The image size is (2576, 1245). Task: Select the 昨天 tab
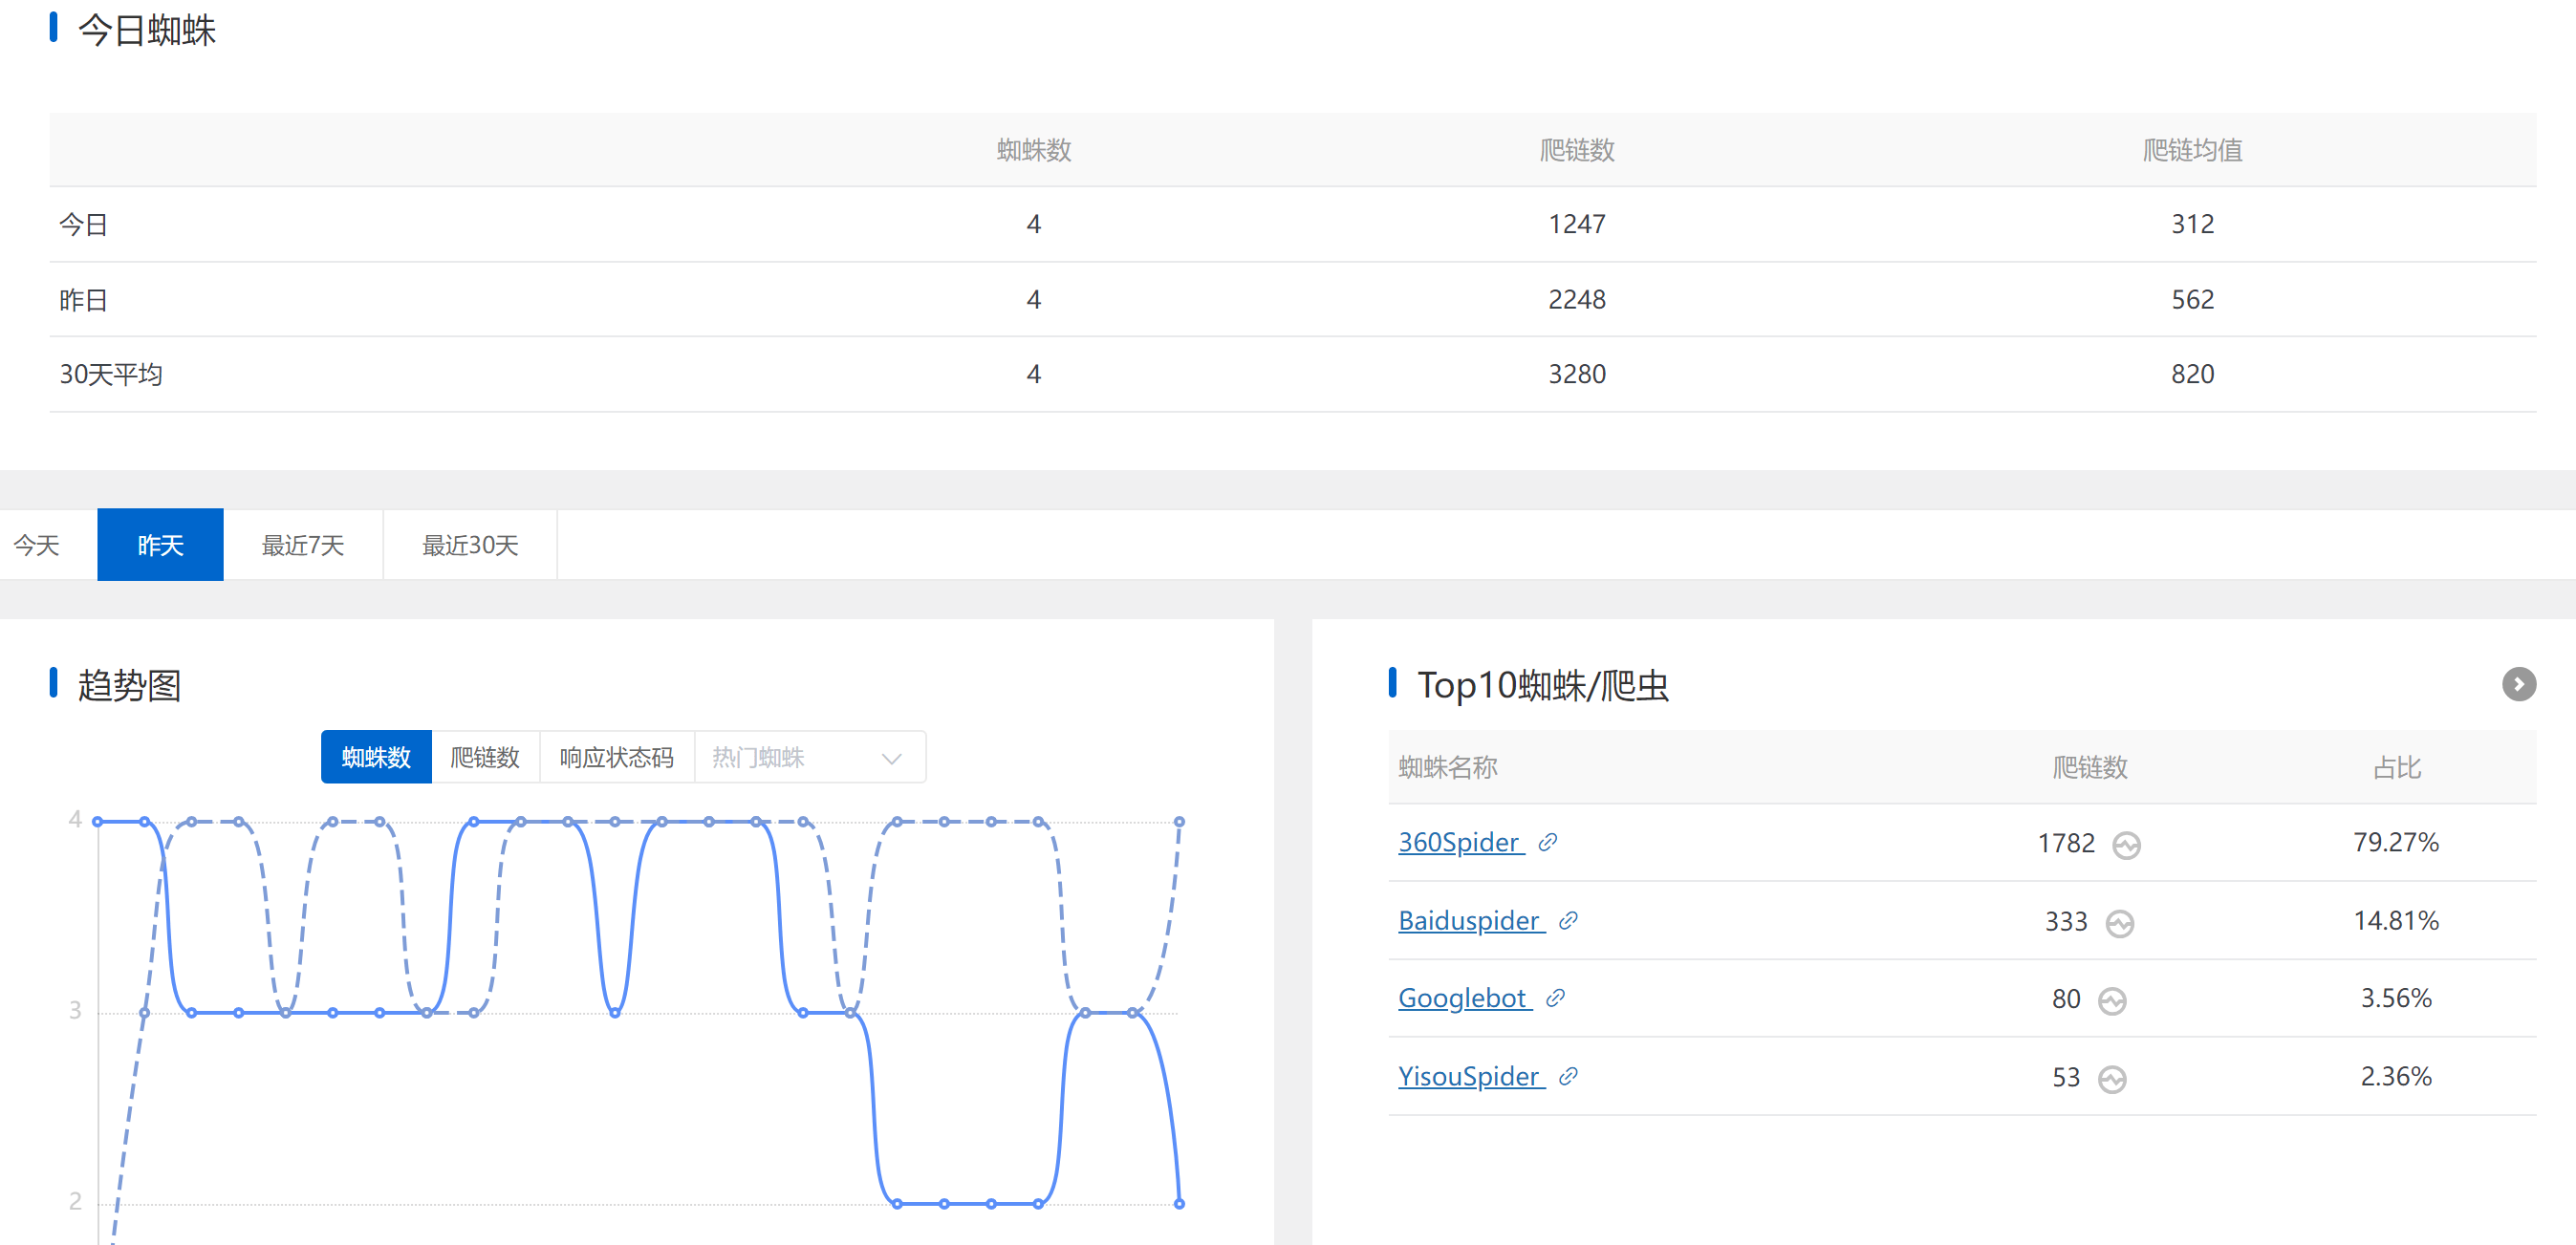[160, 545]
